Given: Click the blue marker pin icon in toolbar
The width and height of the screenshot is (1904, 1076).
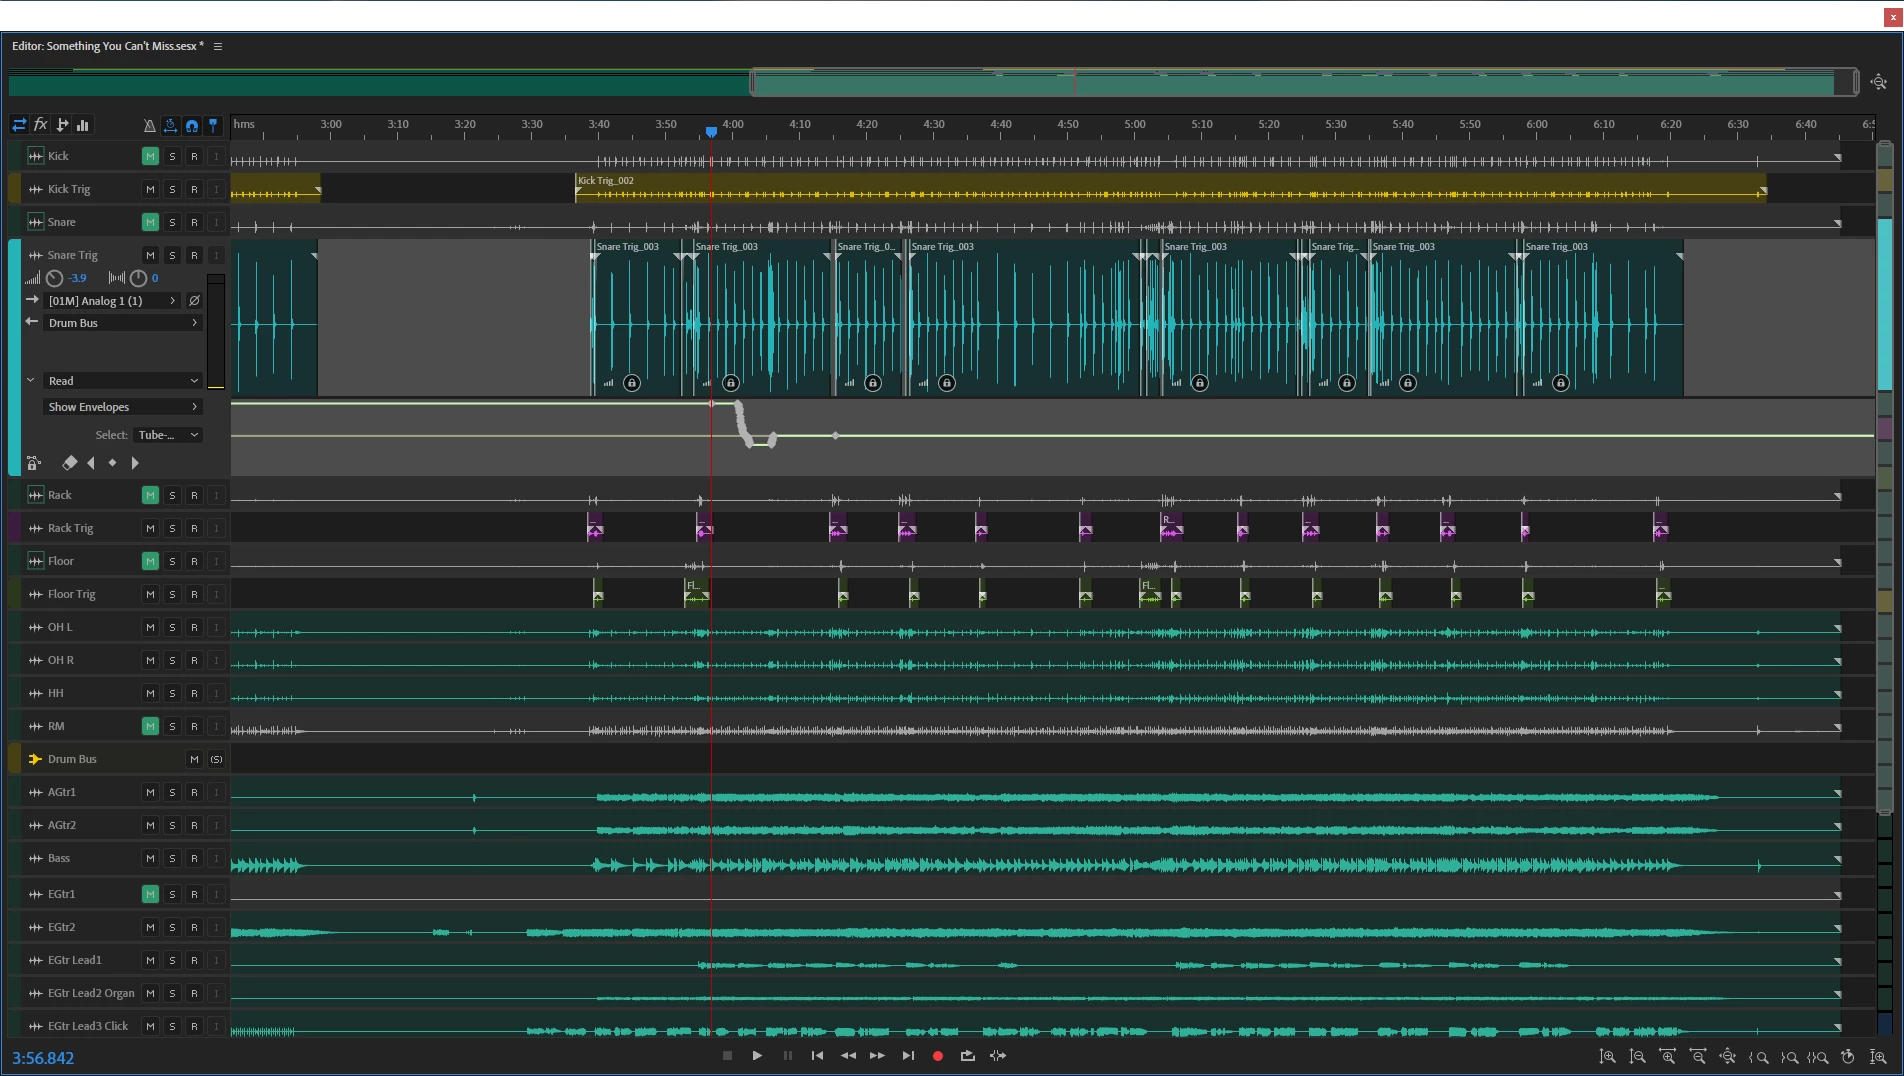Looking at the screenshot, I should click(213, 125).
